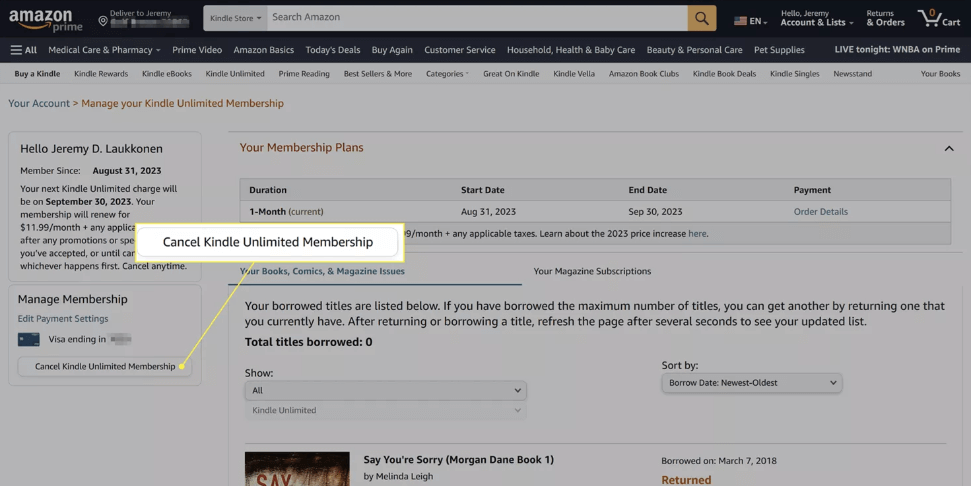The image size is (971, 486).
Task: Switch to Your Magazine Subscriptions tab
Action: [x=592, y=271]
